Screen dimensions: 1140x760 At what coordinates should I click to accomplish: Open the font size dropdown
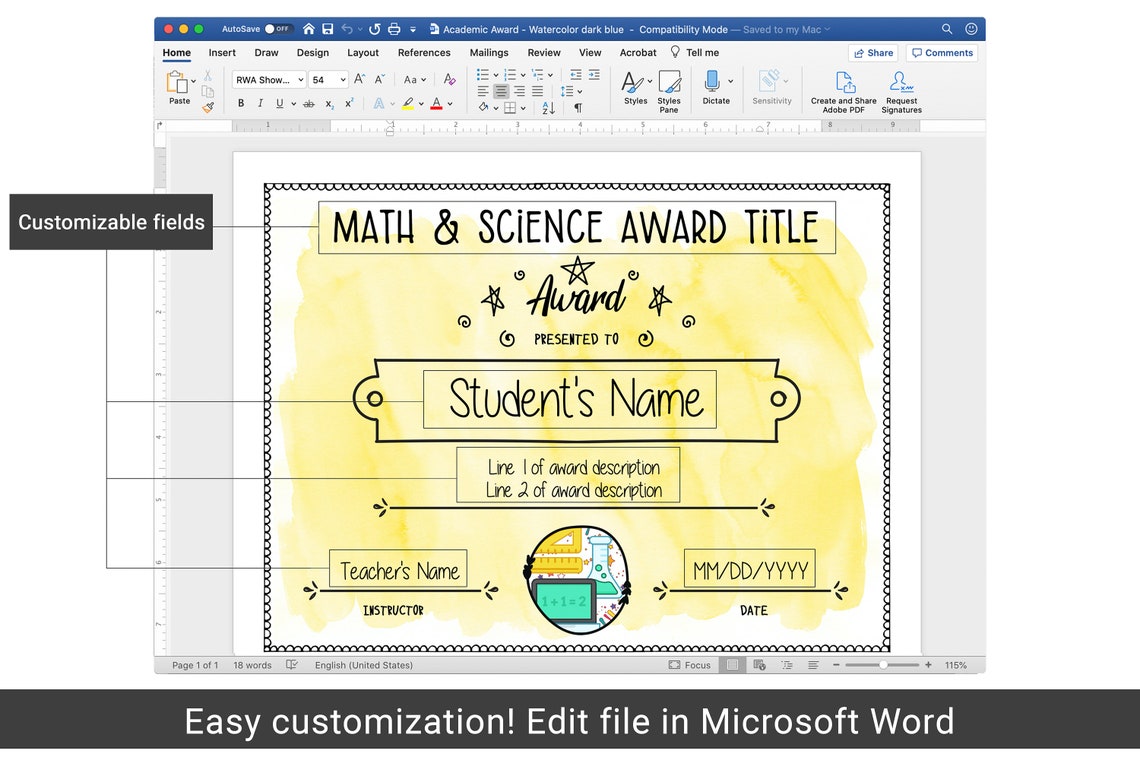(343, 80)
